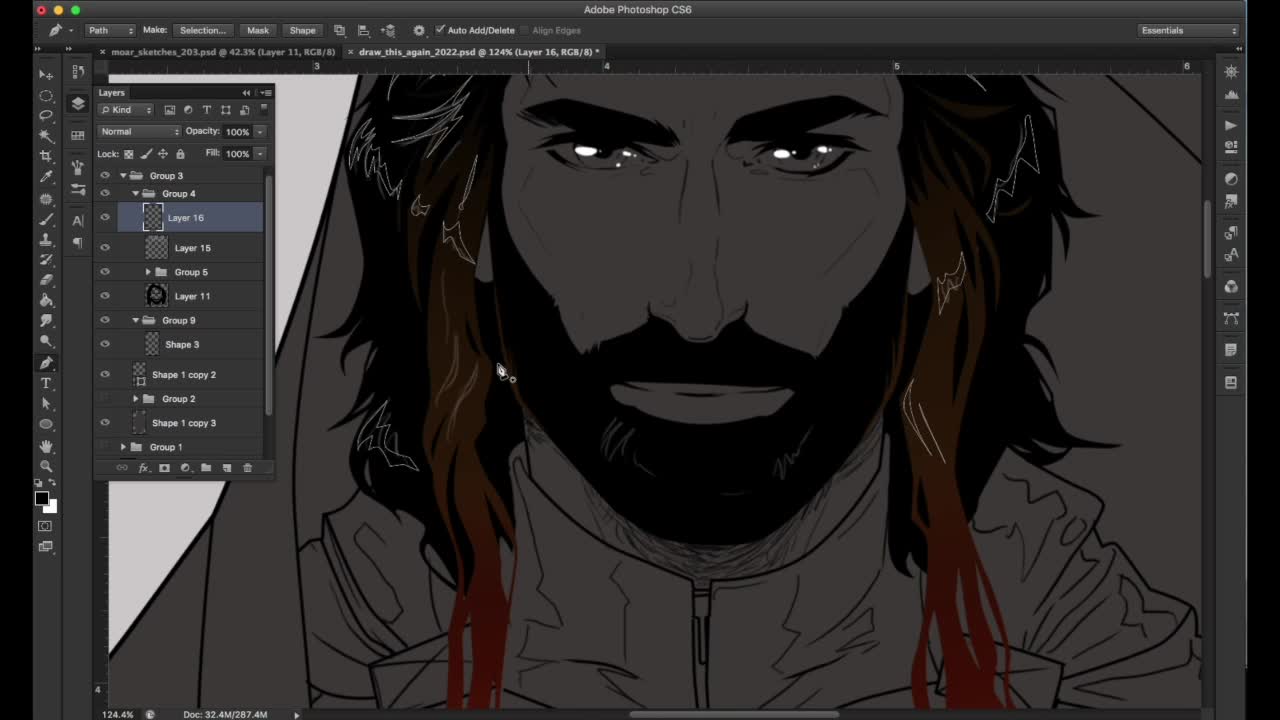Select the Pen tool in toolbox
Viewport: 1280px width, 720px height.
pos(46,363)
